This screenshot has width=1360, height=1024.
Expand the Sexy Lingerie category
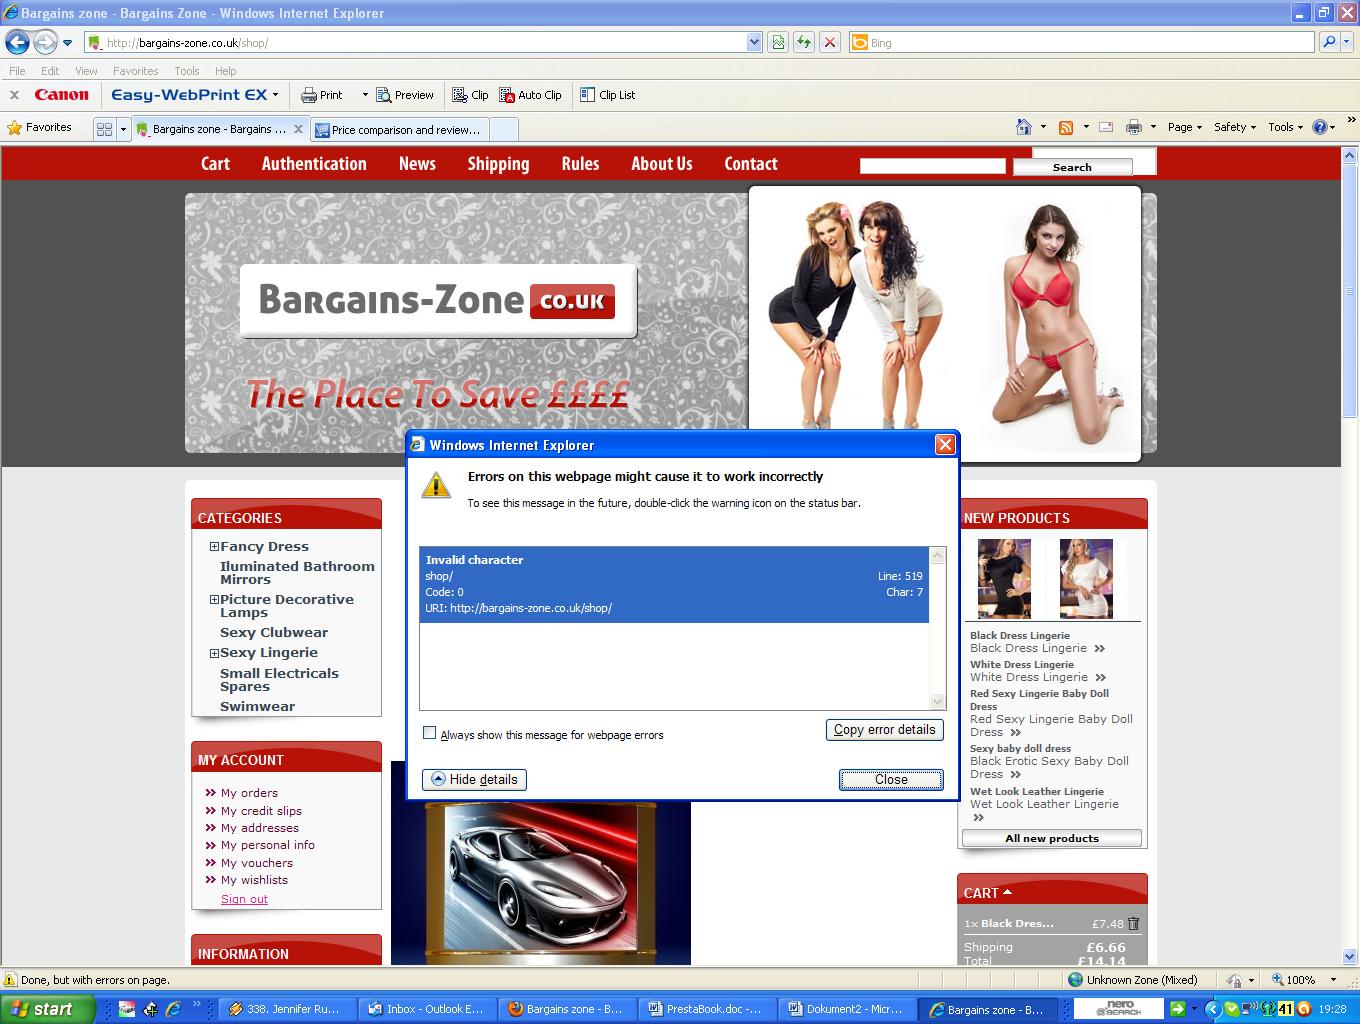214,653
